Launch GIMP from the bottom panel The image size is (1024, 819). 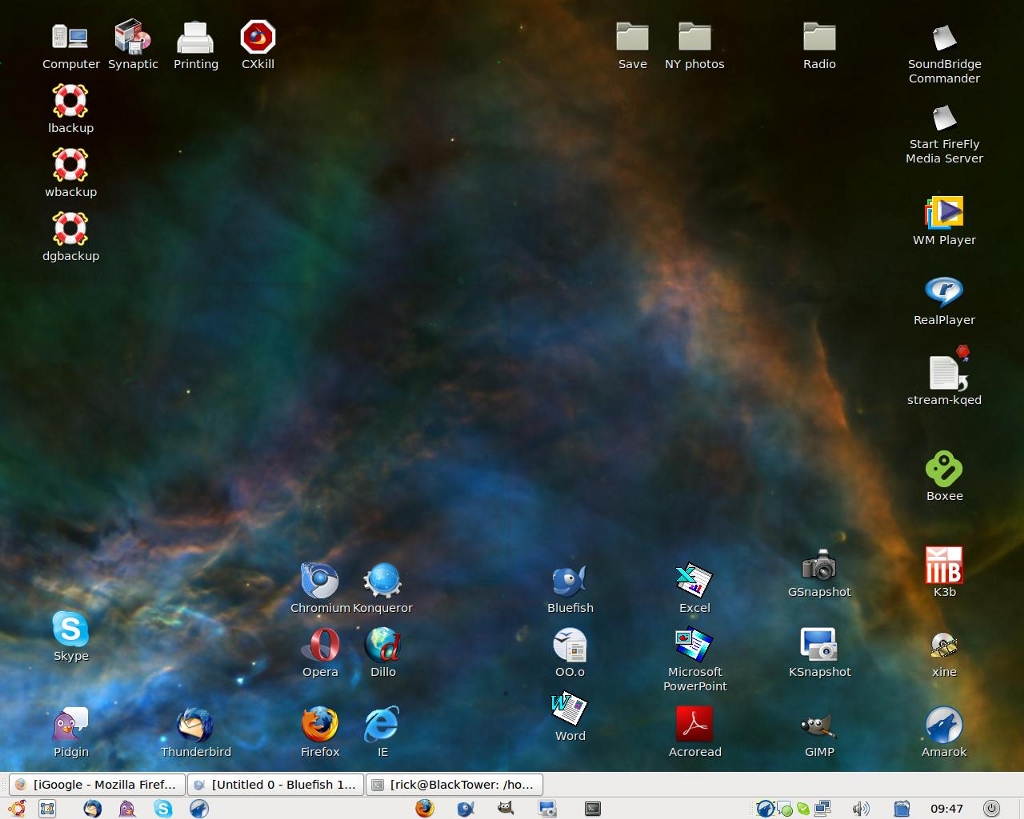click(505, 809)
